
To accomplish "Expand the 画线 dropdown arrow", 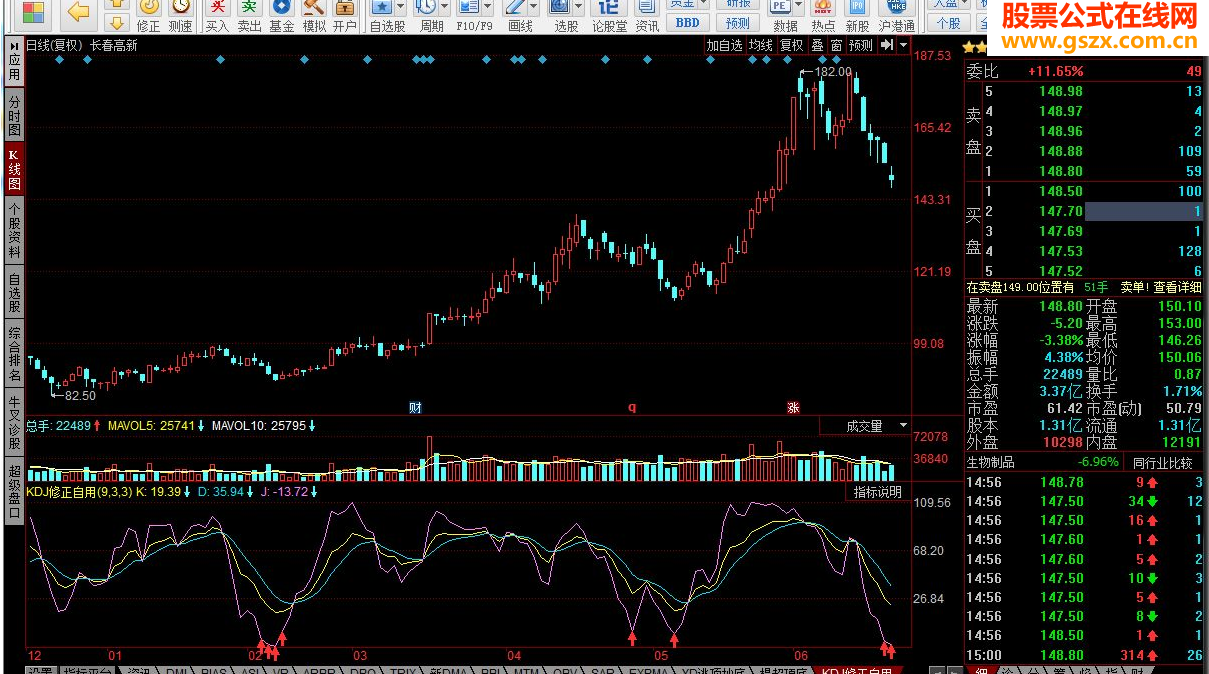I will pyautogui.click(x=533, y=8).
